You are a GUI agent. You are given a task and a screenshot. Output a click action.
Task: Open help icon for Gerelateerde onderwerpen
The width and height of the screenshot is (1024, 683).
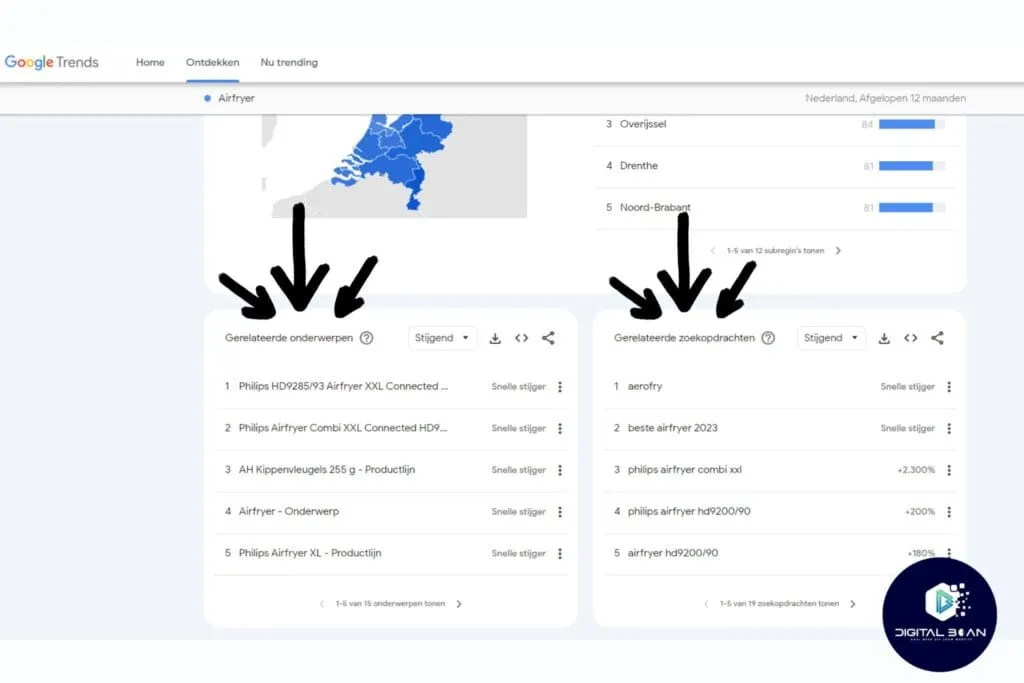pyautogui.click(x=367, y=338)
